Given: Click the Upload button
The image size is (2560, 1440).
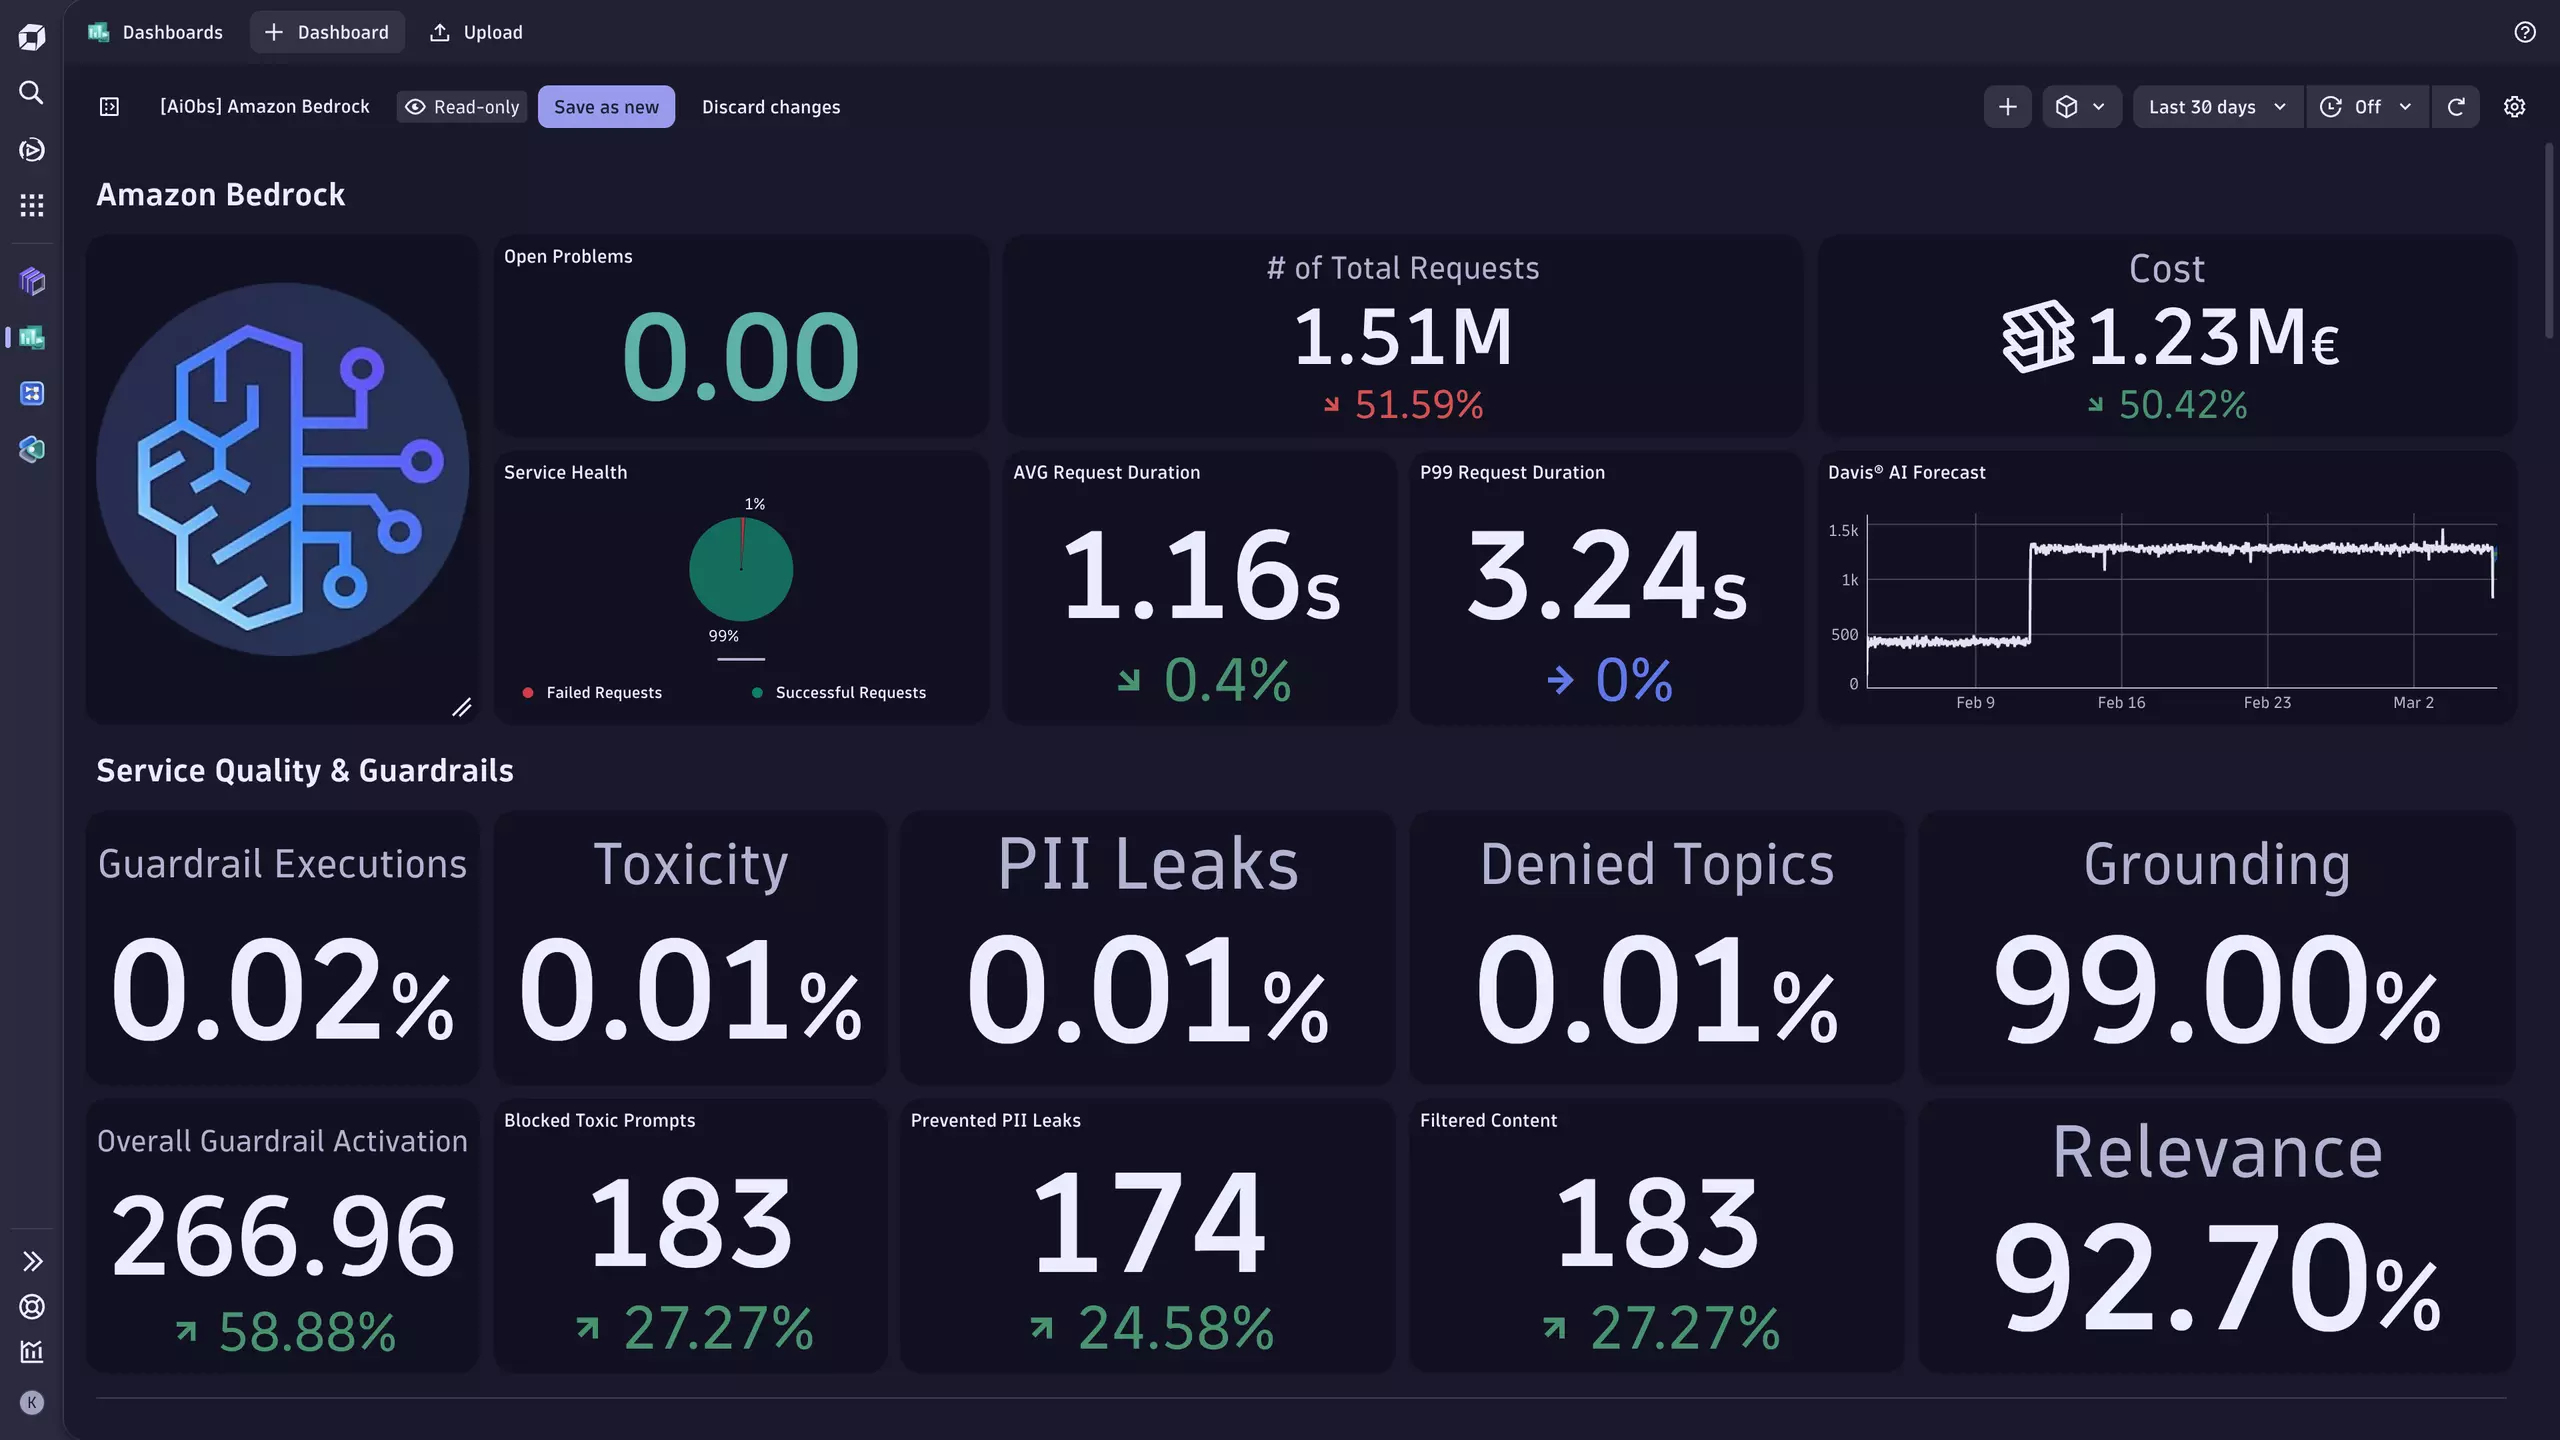Looking at the screenshot, I should pos(477,32).
